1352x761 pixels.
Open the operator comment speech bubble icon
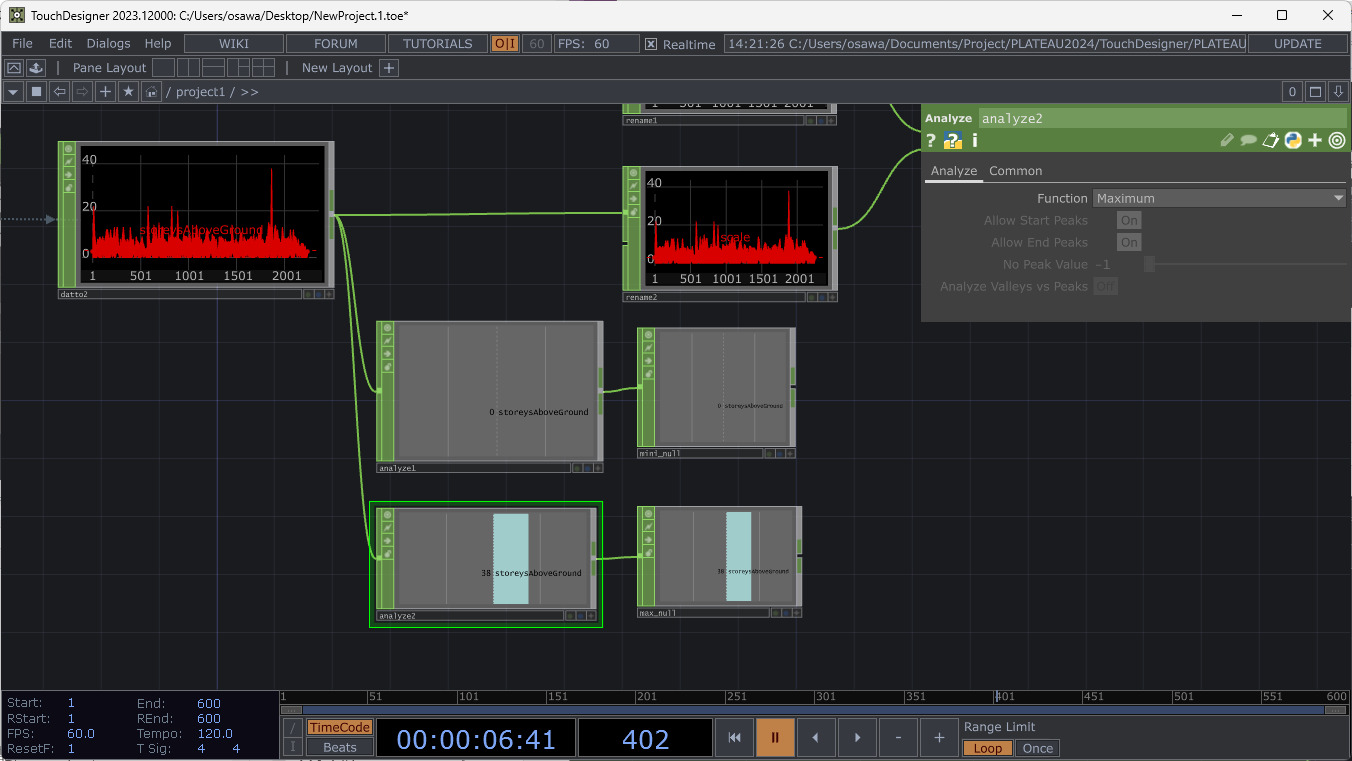click(1249, 141)
